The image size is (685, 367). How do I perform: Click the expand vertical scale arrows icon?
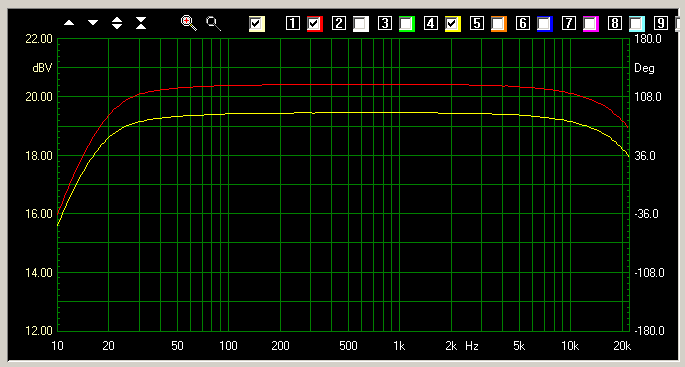(117, 23)
